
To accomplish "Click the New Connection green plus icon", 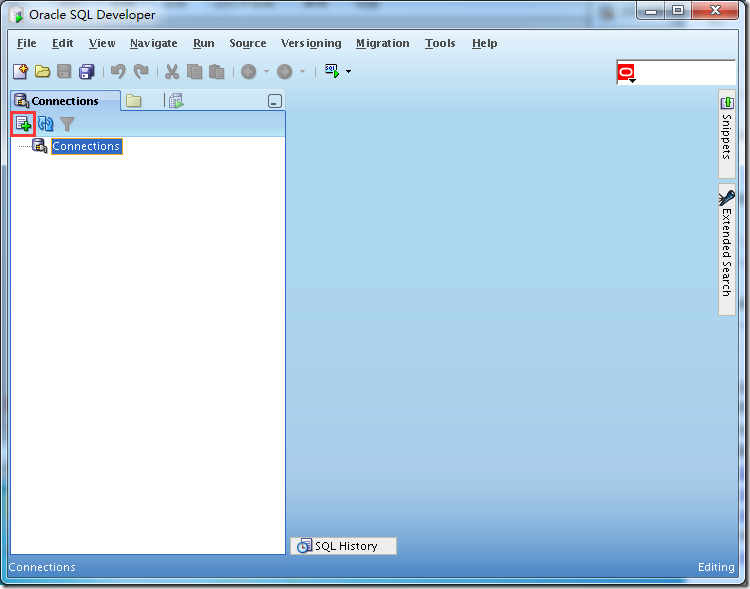I will (23, 124).
